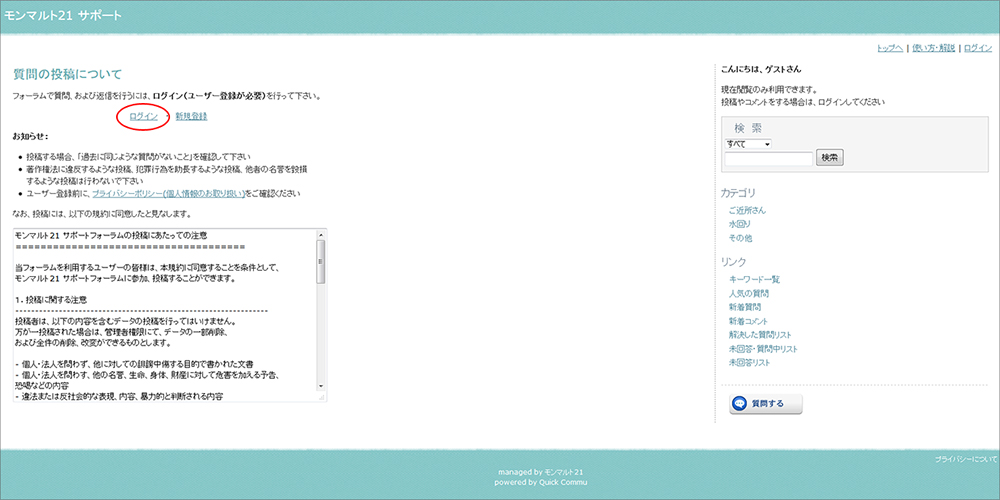This screenshot has height=500, width=1000.
Task: Click the powered by Quick Commu footer text
Action: [x=541, y=482]
